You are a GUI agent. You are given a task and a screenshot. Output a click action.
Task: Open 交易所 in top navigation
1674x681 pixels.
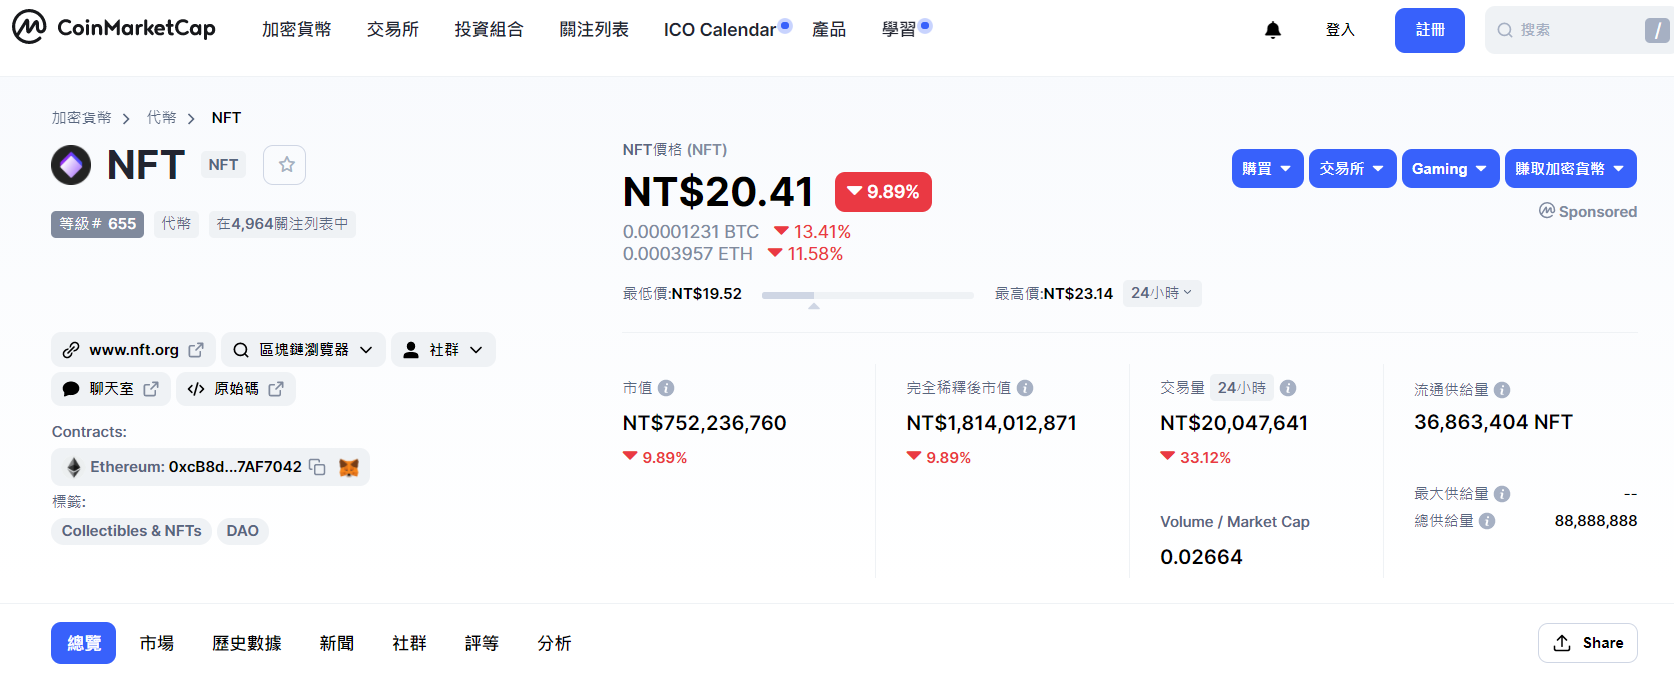coord(393,30)
